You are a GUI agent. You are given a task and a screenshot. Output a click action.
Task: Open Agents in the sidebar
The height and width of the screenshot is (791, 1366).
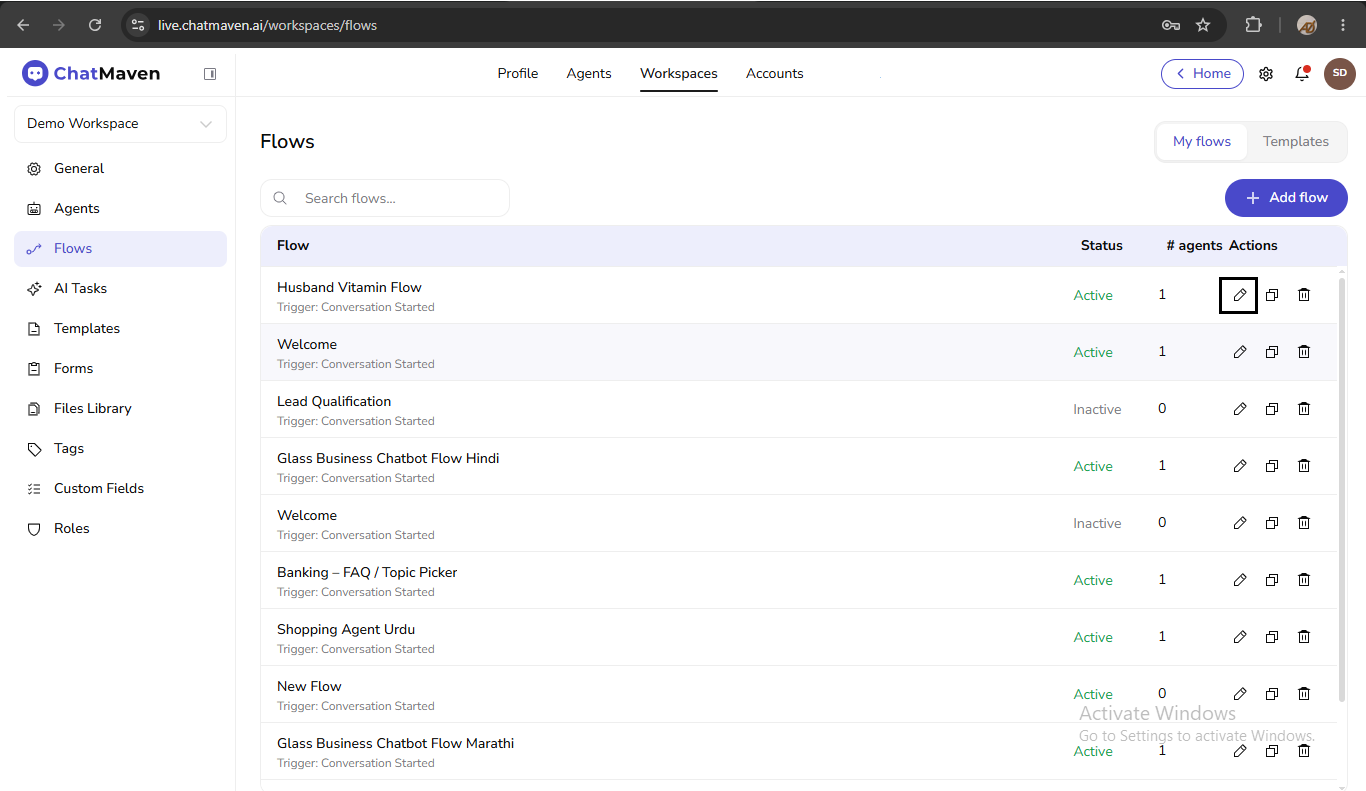pyautogui.click(x=120, y=209)
